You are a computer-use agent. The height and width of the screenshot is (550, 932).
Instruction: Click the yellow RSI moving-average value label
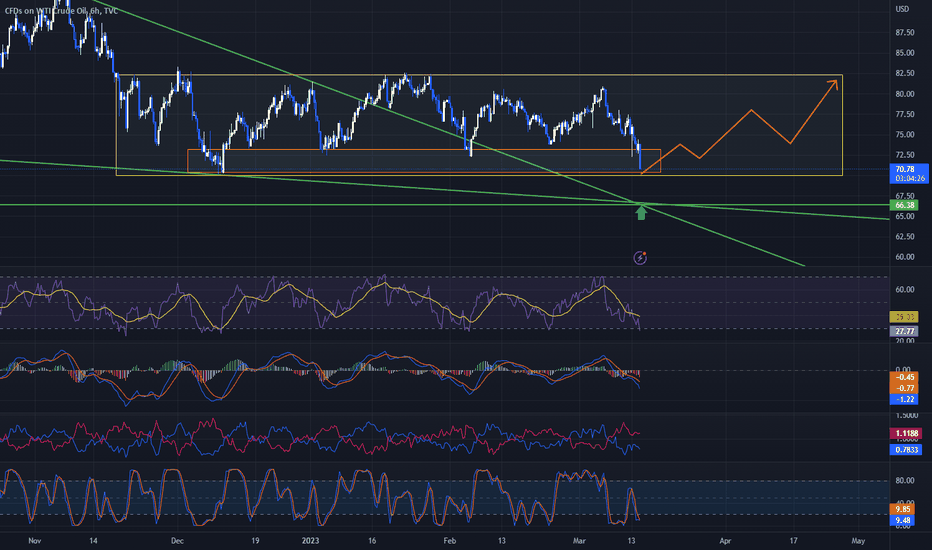click(904, 317)
